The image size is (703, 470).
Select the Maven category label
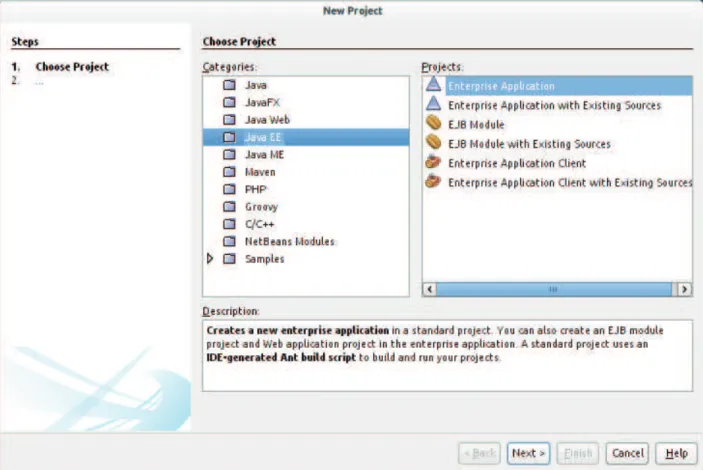(260, 172)
